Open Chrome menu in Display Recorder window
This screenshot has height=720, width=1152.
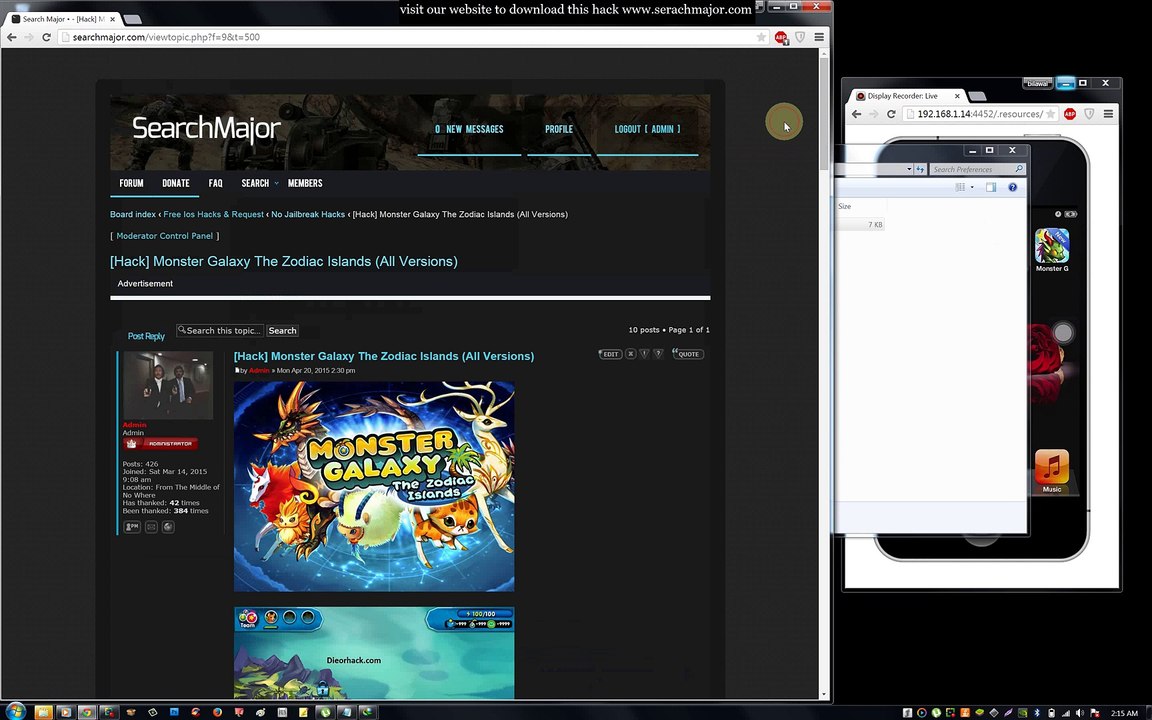pos(1108,114)
